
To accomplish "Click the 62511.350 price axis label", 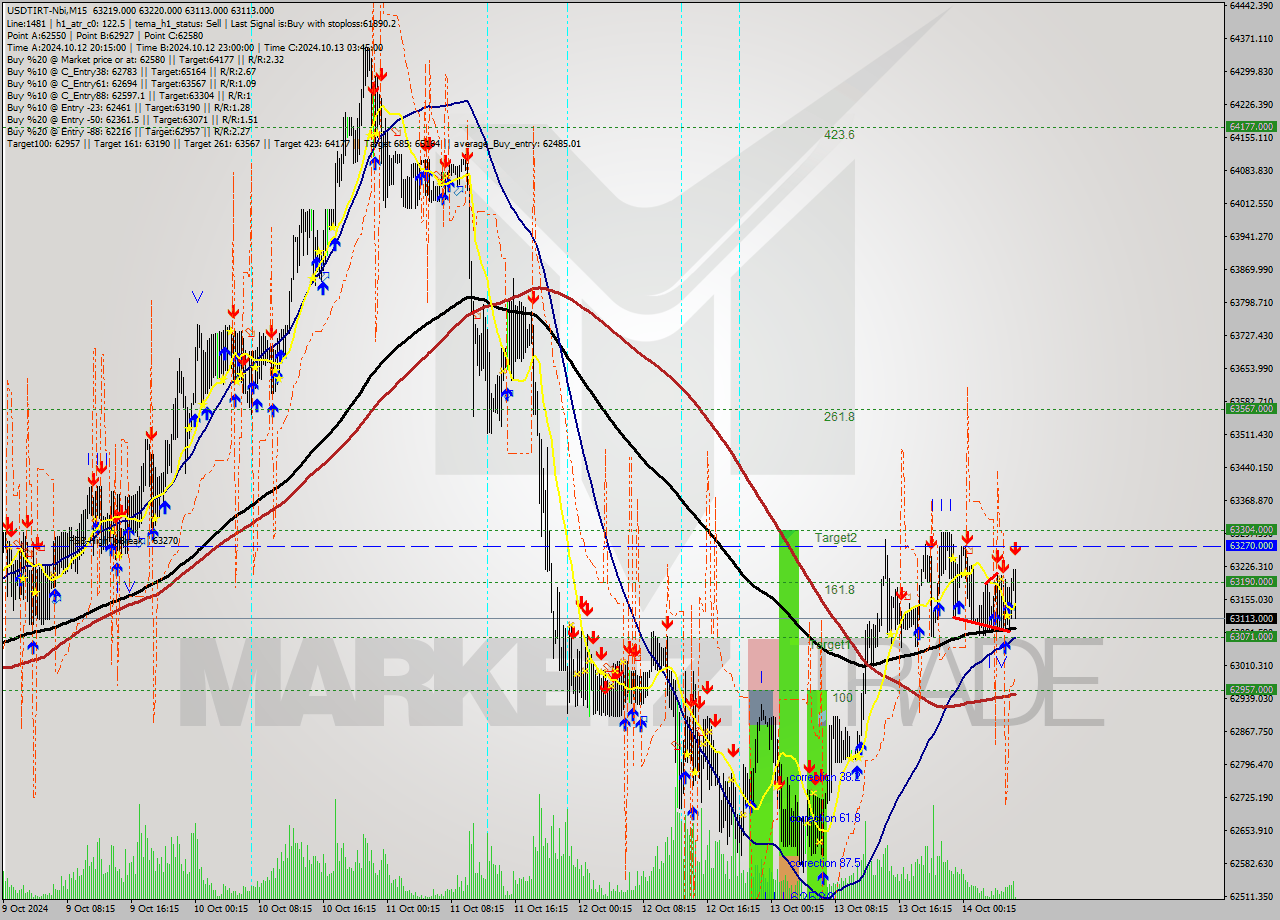I will coord(1251,896).
